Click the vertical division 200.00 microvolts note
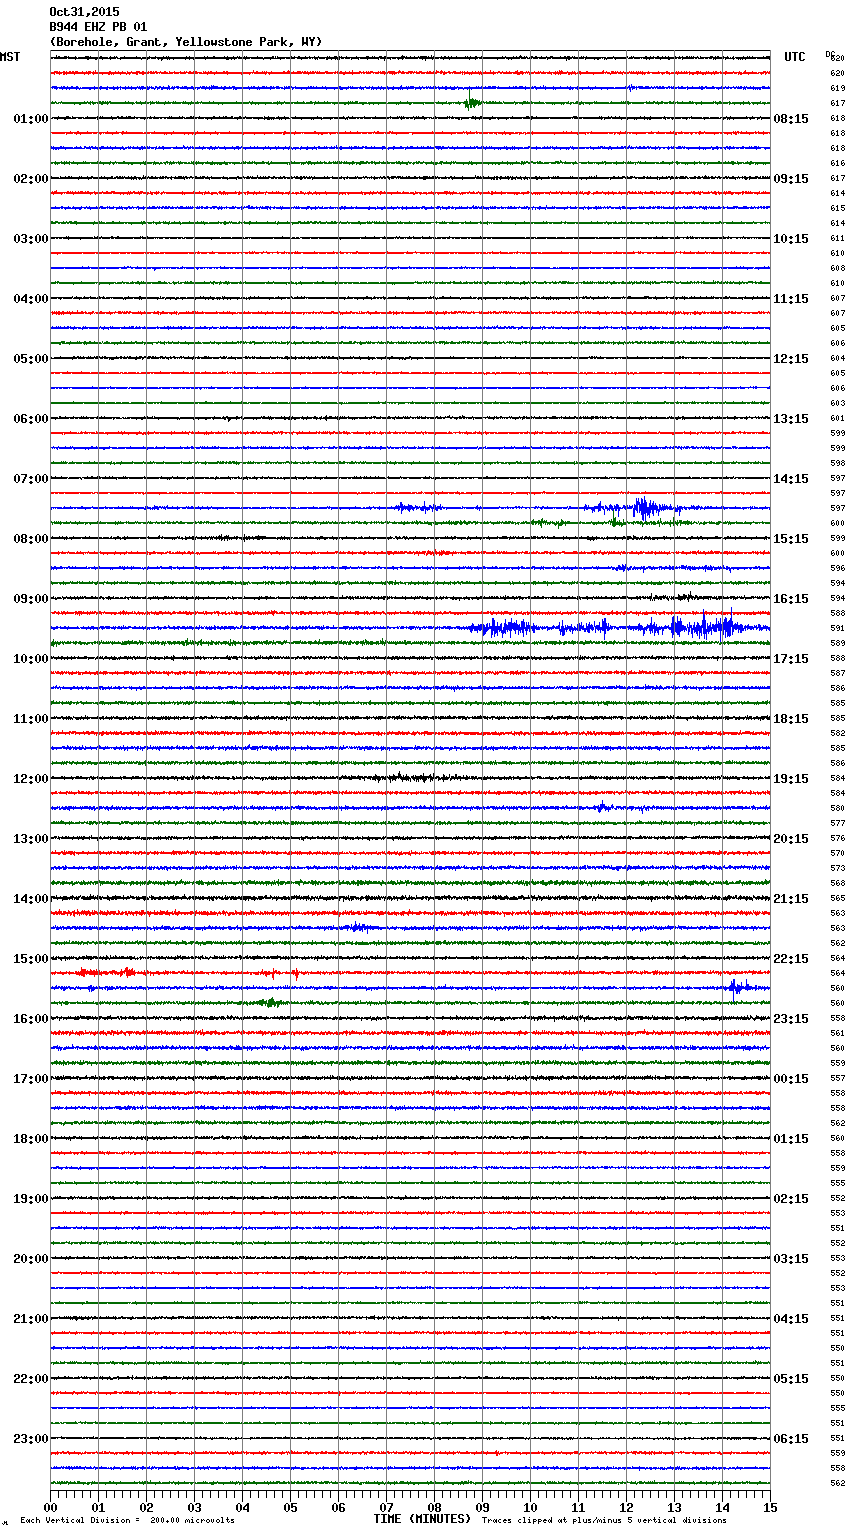The width and height of the screenshot is (850, 1534). coord(127,1520)
